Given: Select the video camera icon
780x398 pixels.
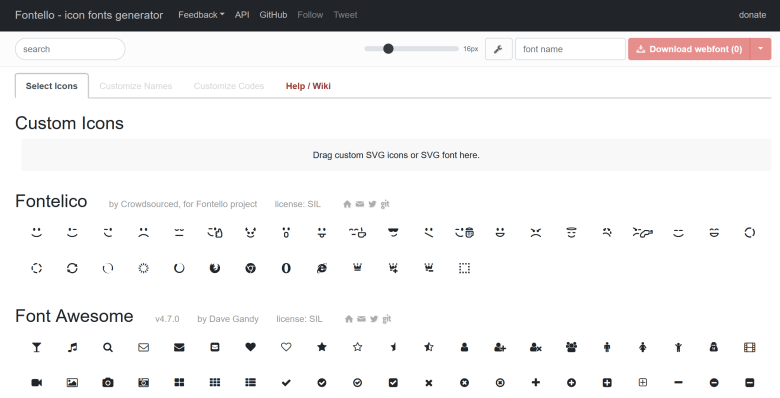Looking at the screenshot, I should tap(36, 383).
